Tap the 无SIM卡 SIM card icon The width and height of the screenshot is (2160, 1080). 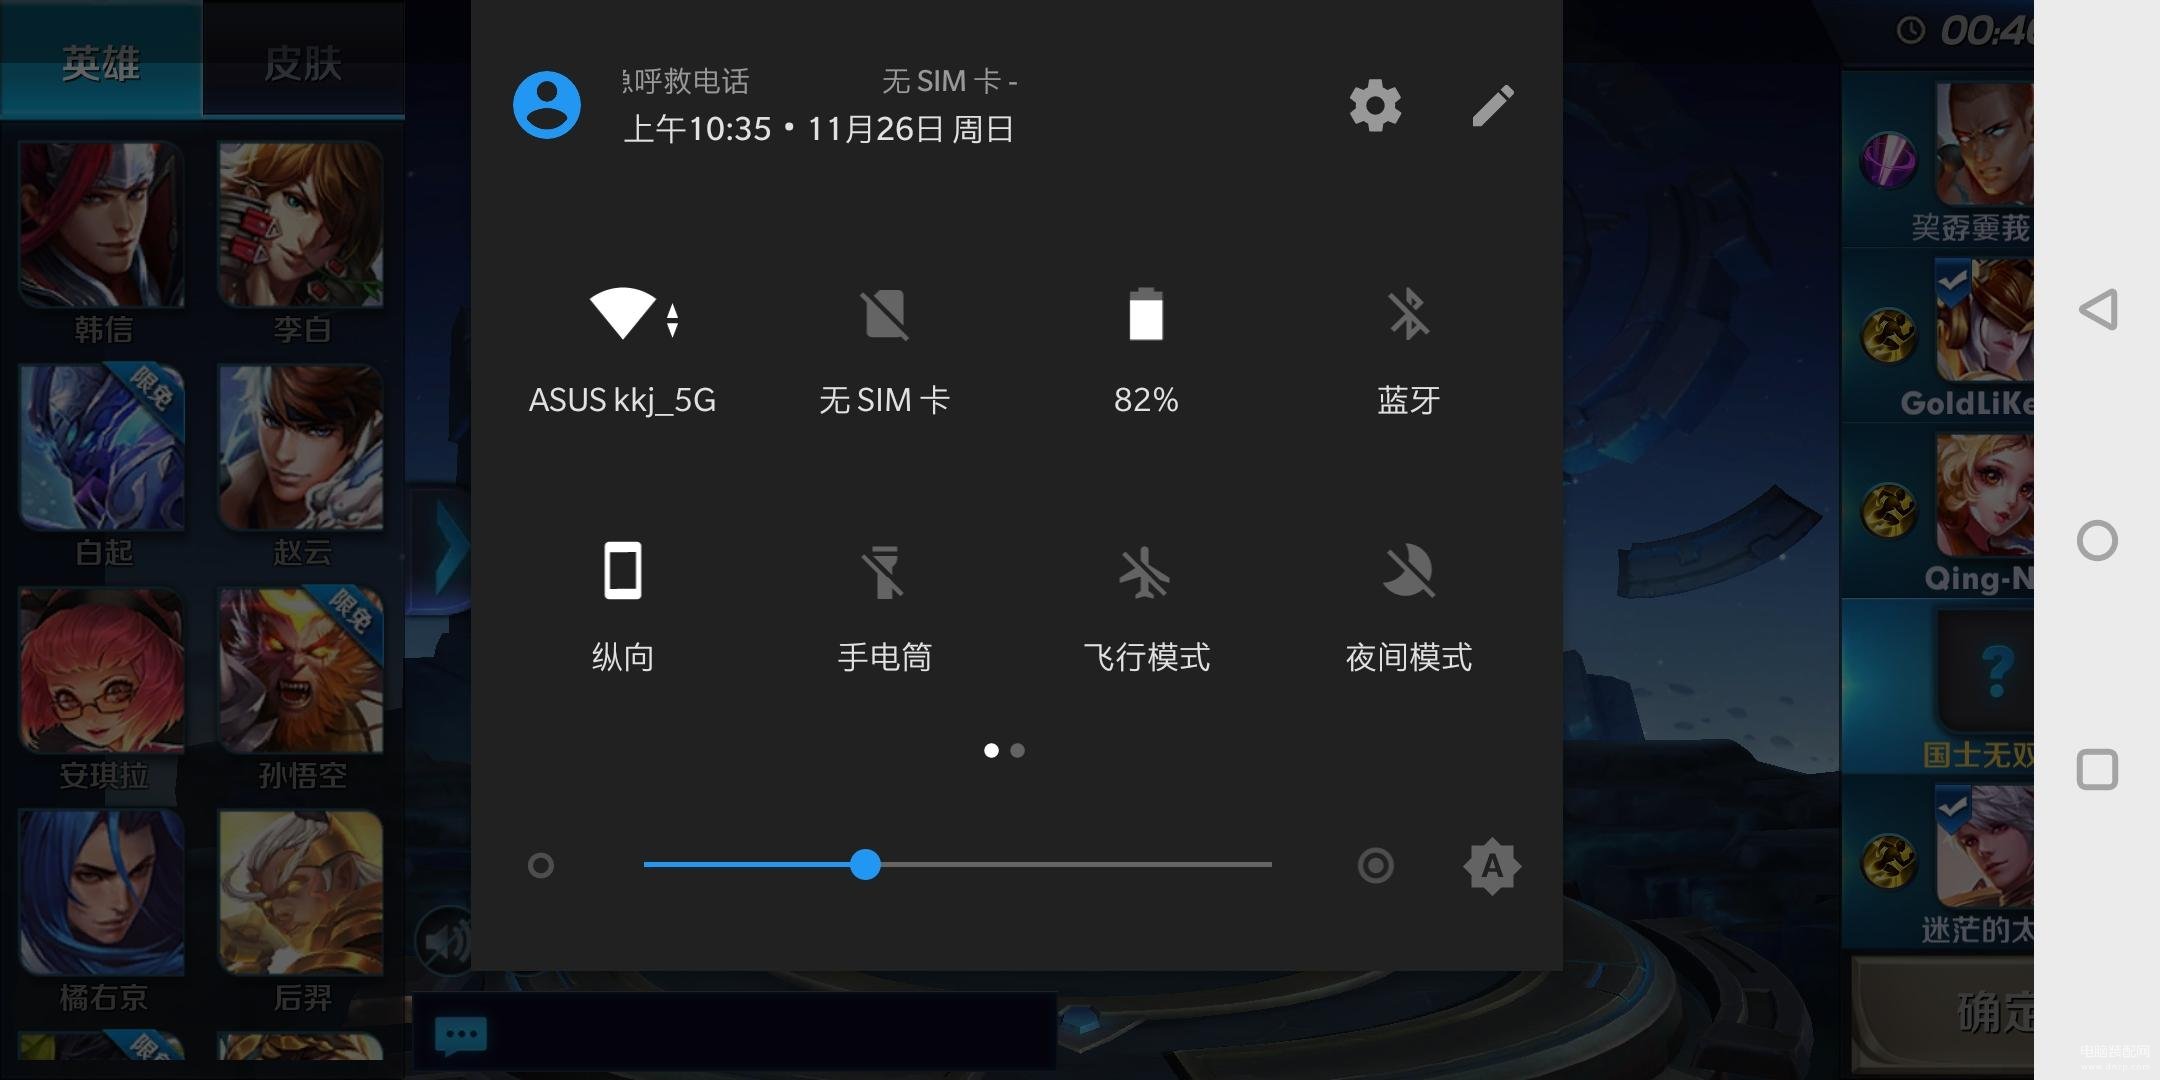point(882,317)
